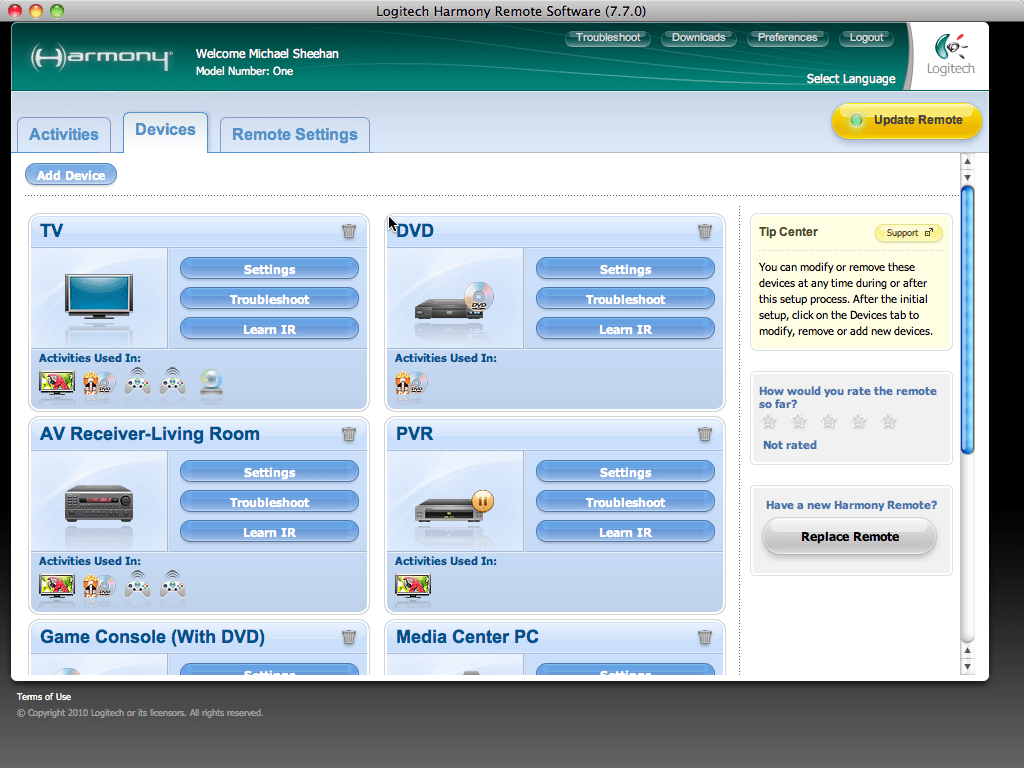Click Learn IR for the AV Receiver
1024x768 pixels.
(x=269, y=532)
